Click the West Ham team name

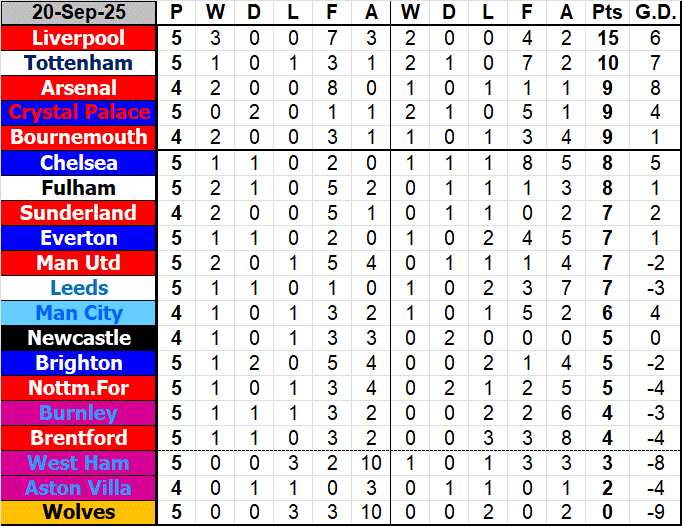point(79,463)
